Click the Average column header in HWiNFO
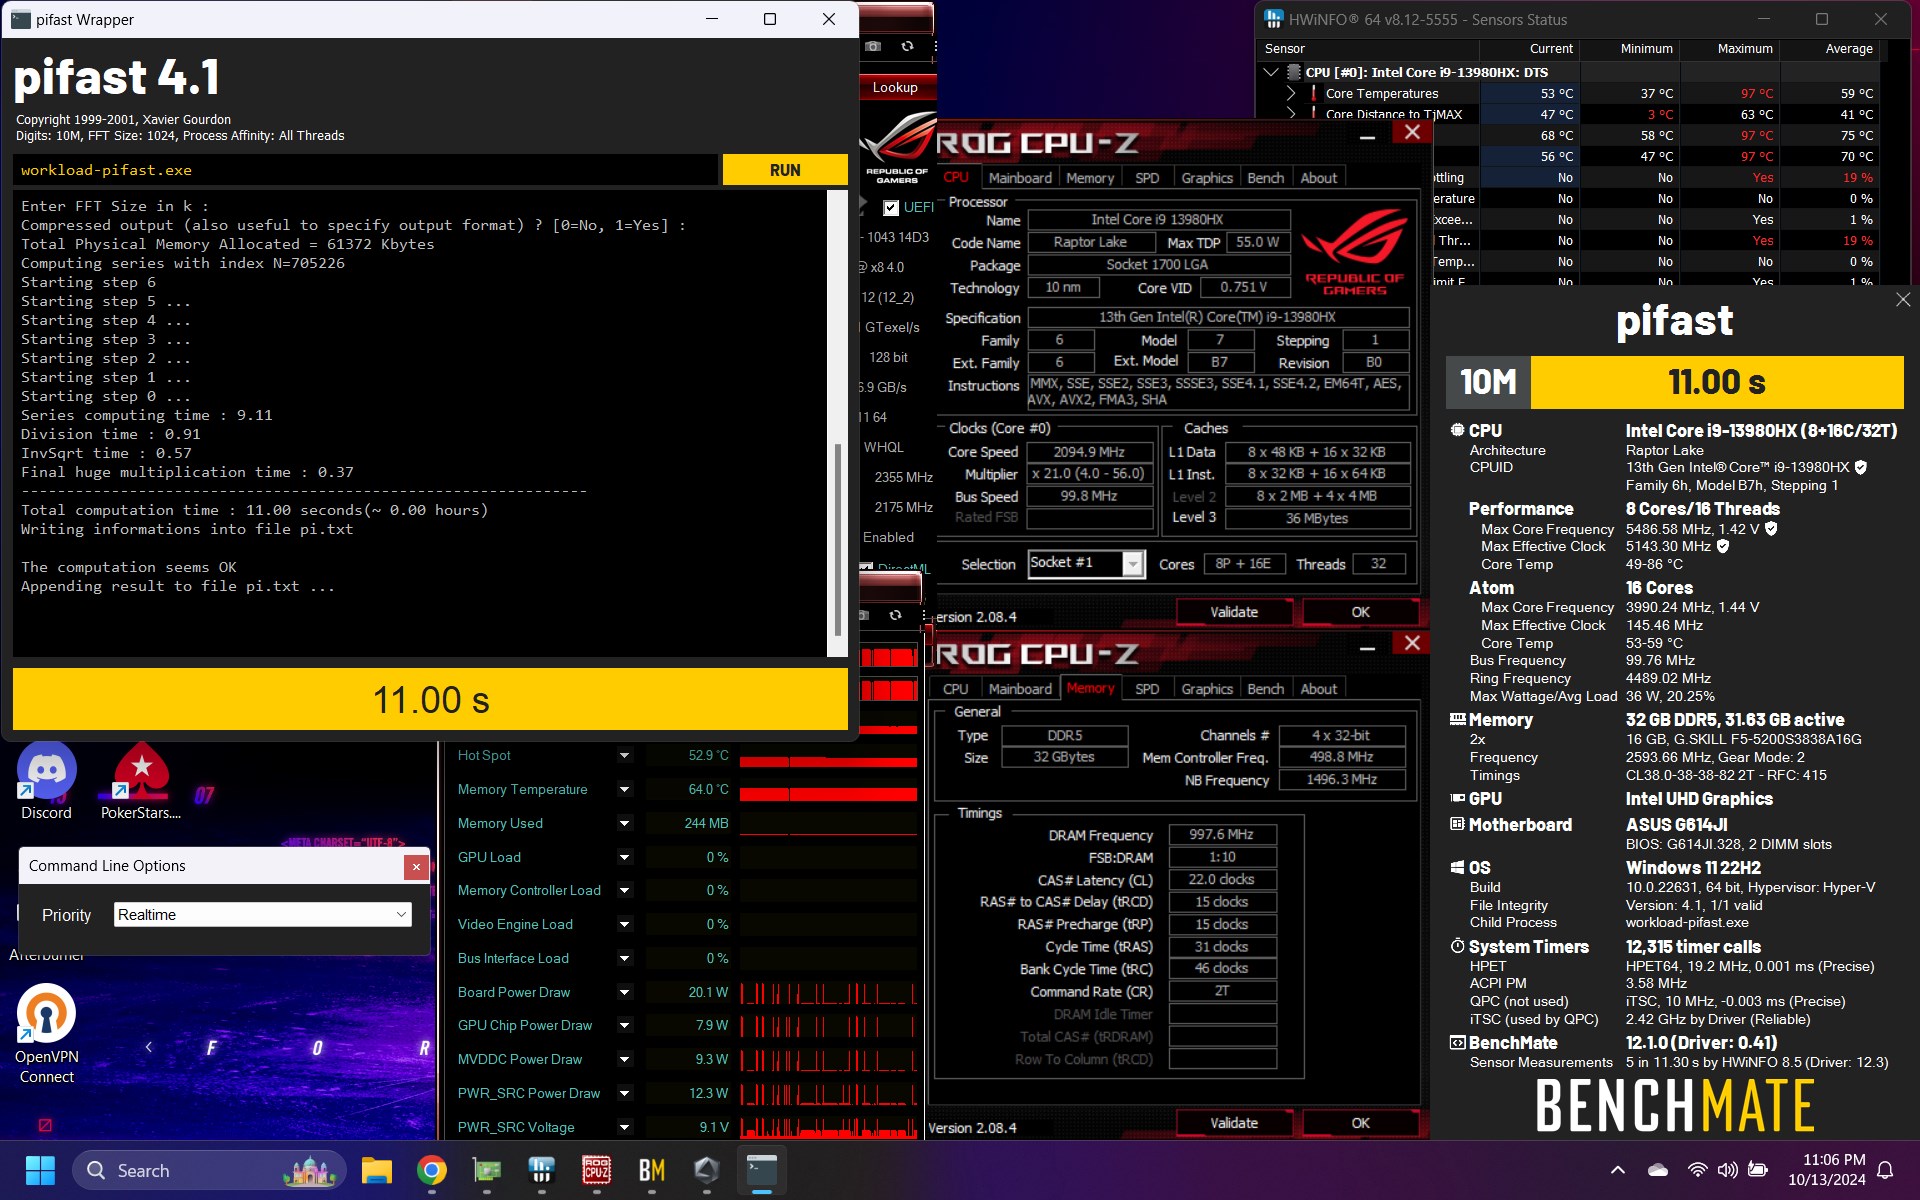The height and width of the screenshot is (1200, 1920). coord(1831,48)
